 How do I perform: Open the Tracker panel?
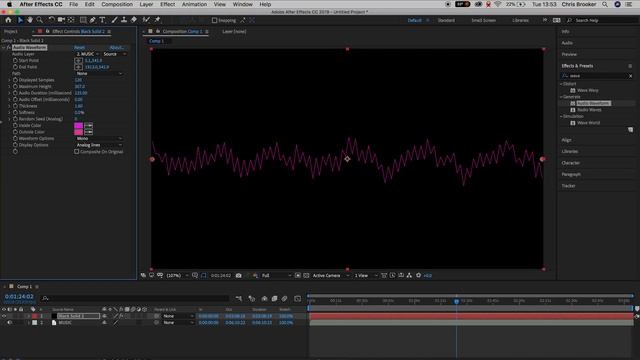pos(568,186)
